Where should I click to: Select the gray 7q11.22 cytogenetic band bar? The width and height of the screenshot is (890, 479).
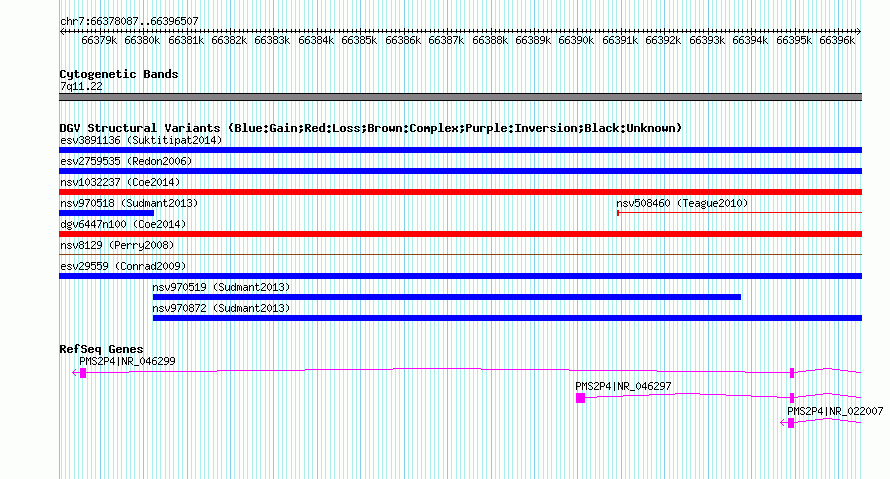click(460, 97)
